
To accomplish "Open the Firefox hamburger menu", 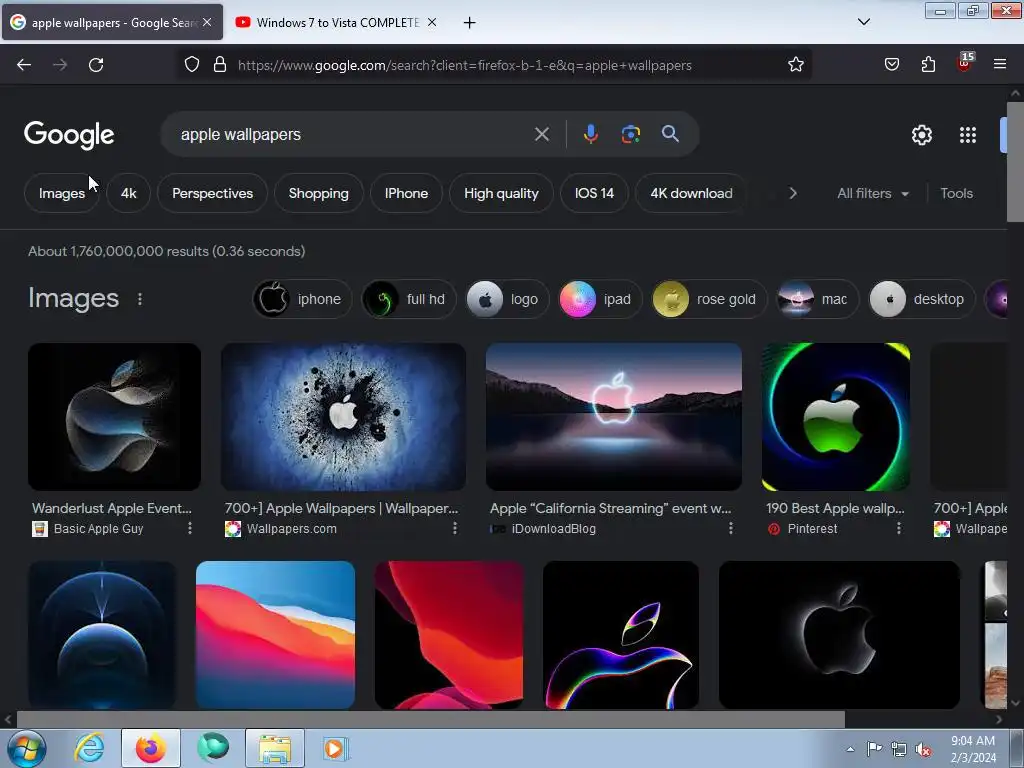I will point(1000,65).
